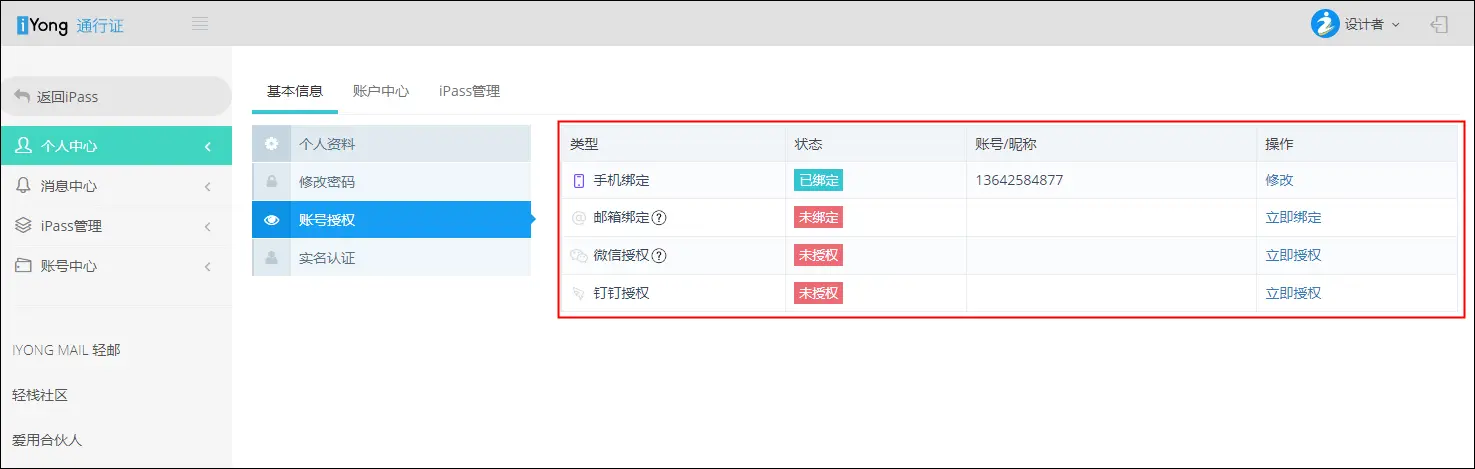Open the 设计者 user dropdown
Image resolution: width=1475 pixels, height=469 pixels.
[x=1370, y=24]
